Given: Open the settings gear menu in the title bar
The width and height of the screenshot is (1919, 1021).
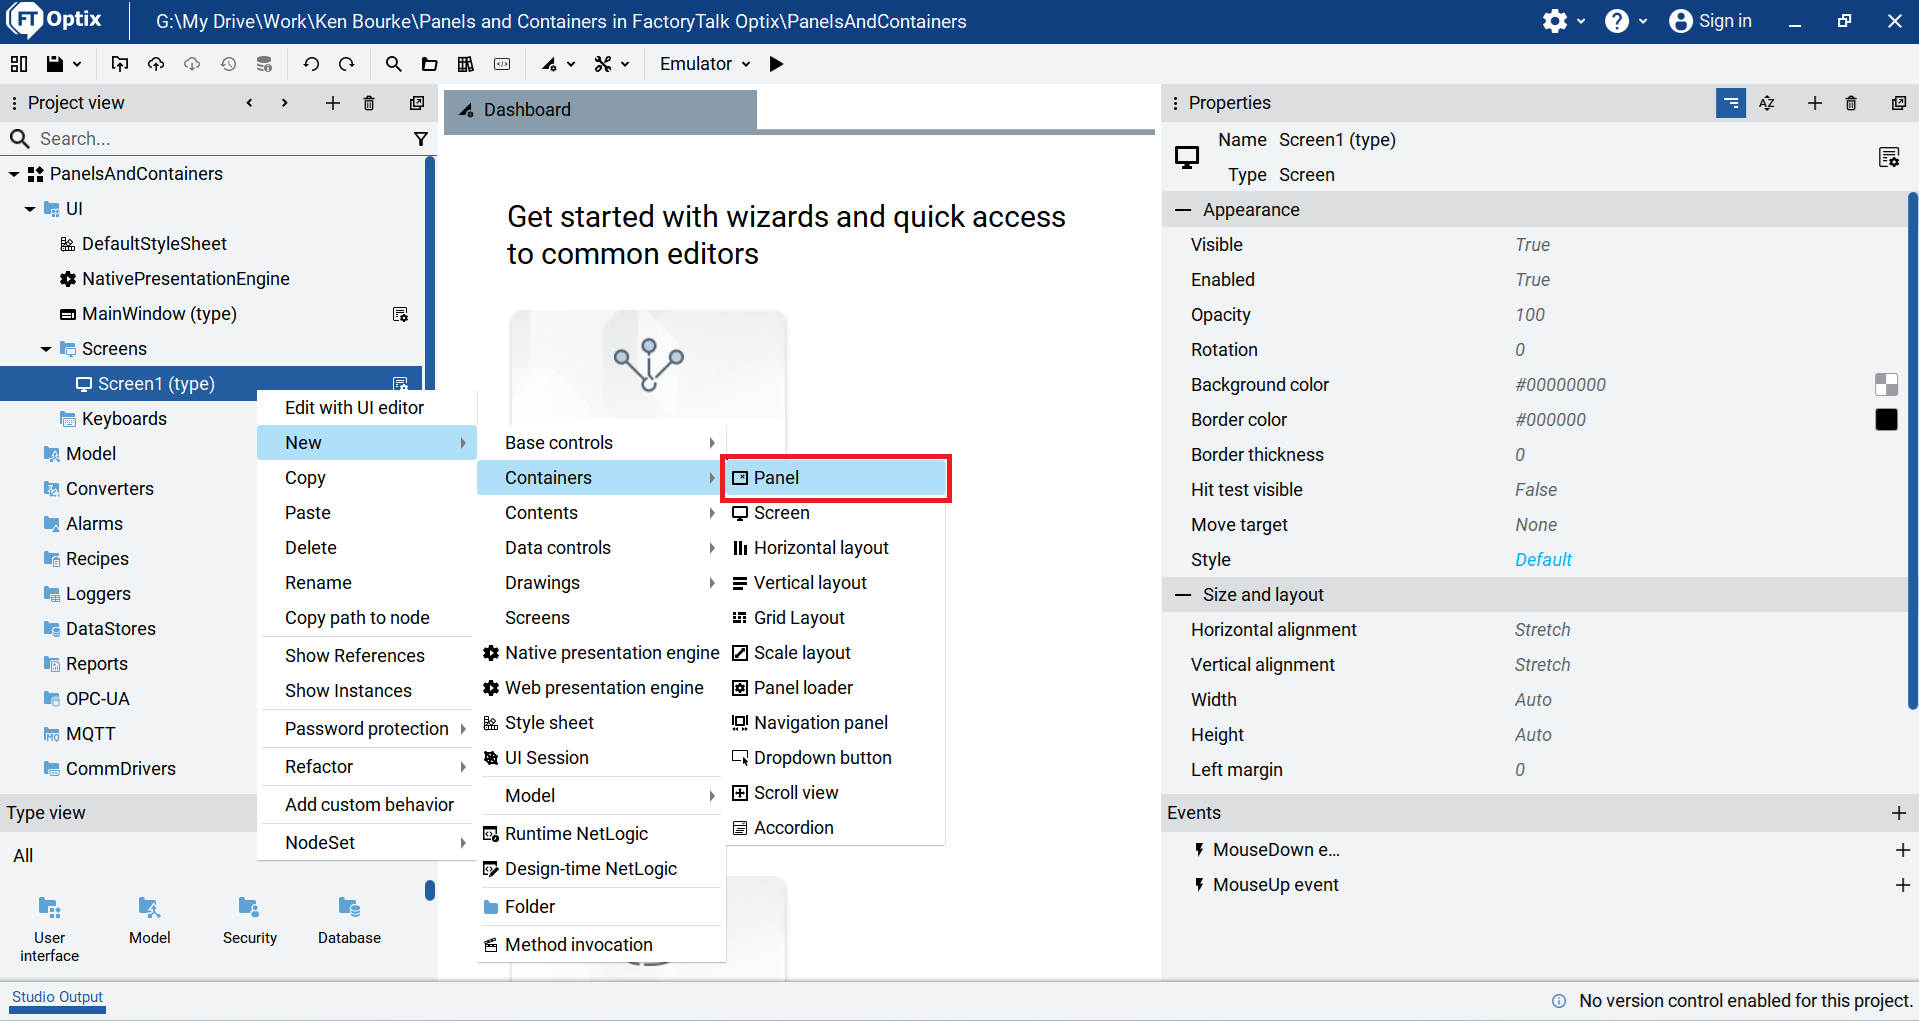Looking at the screenshot, I should (x=1564, y=21).
